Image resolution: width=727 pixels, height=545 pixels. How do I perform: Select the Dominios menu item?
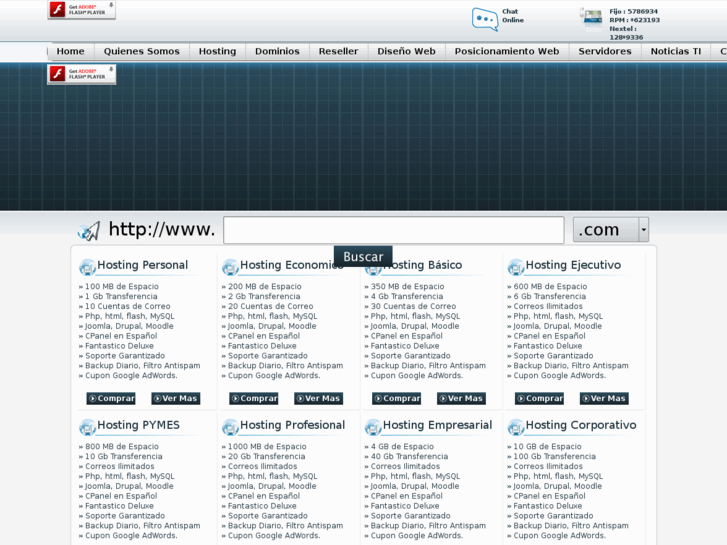(277, 51)
